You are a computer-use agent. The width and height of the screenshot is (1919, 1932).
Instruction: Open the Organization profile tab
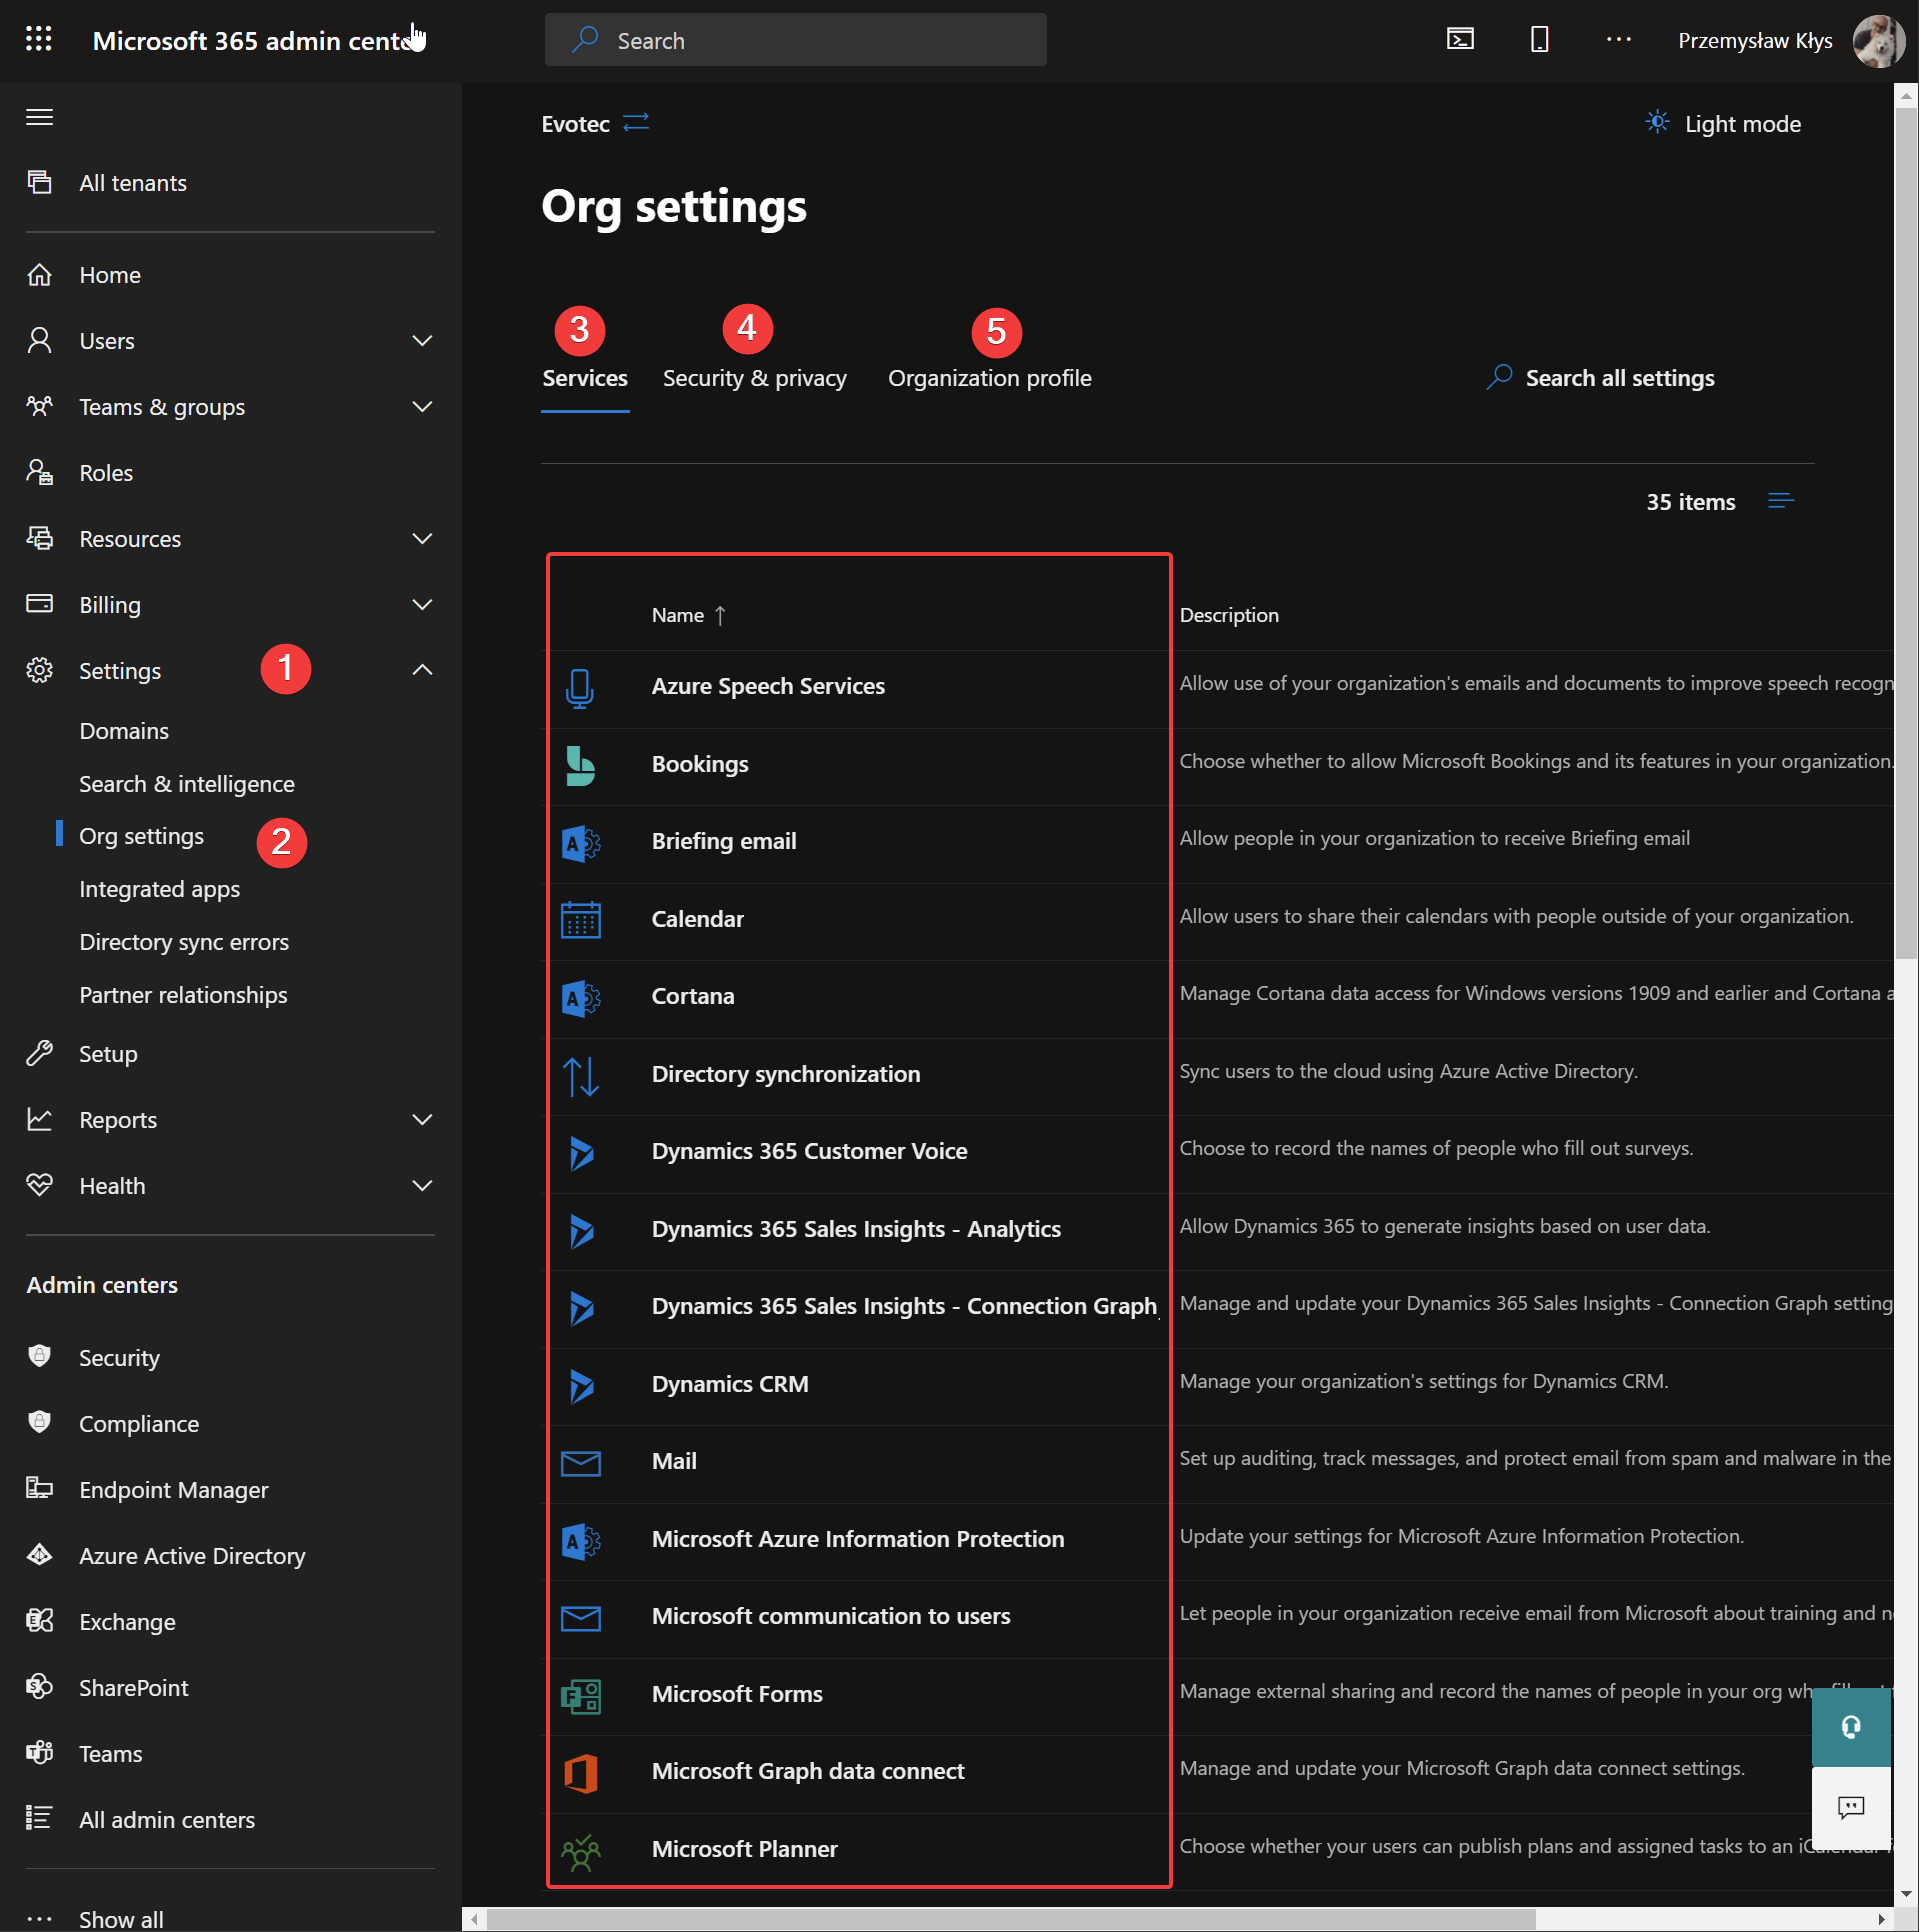(x=990, y=378)
